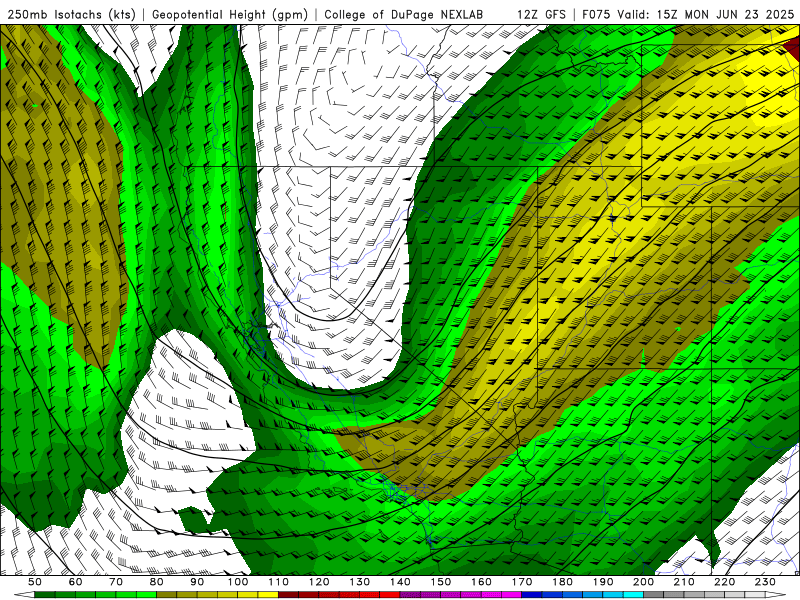The width and height of the screenshot is (800, 600).
Task: Click the legend value 160
Action: pyautogui.click(x=481, y=582)
